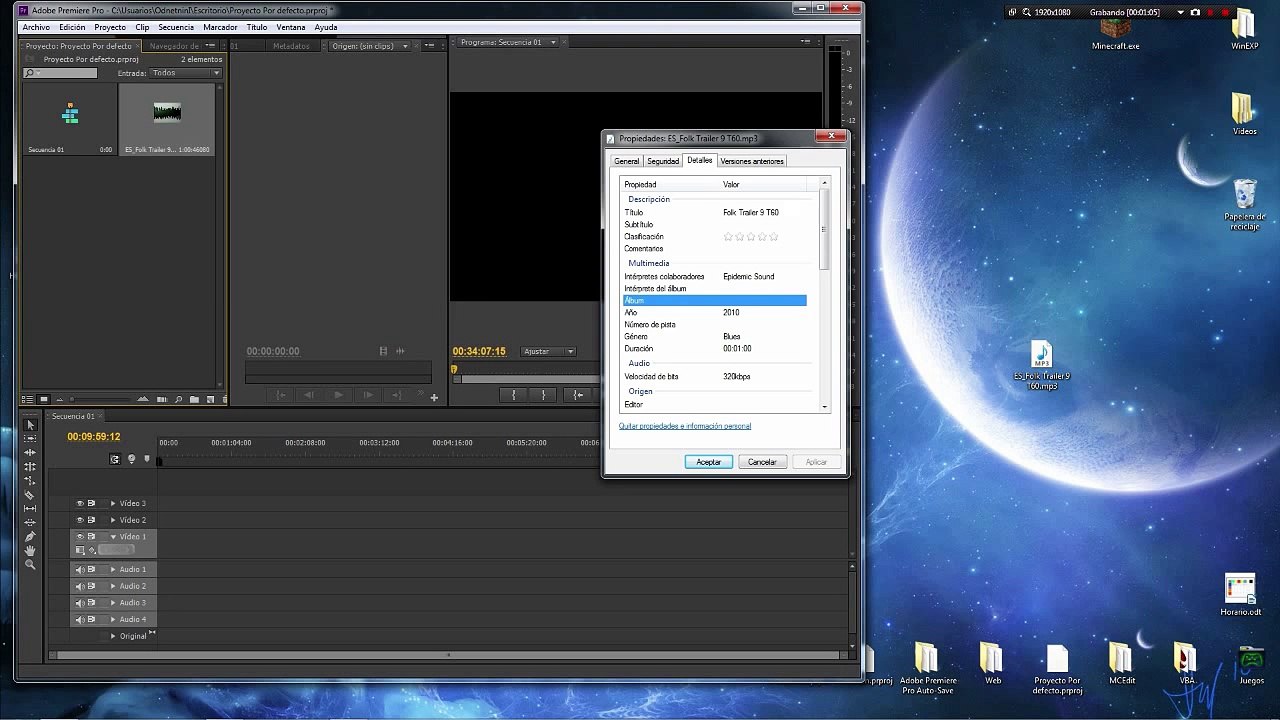Click Mark Out button in Program monitor
The image size is (1280, 720).
tap(543, 395)
